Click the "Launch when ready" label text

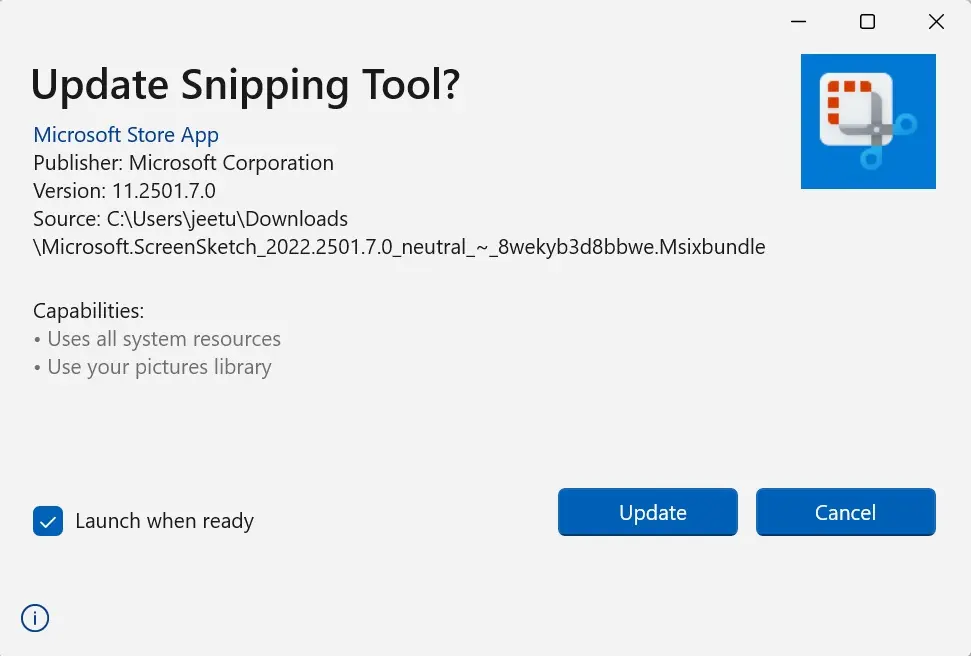point(164,521)
